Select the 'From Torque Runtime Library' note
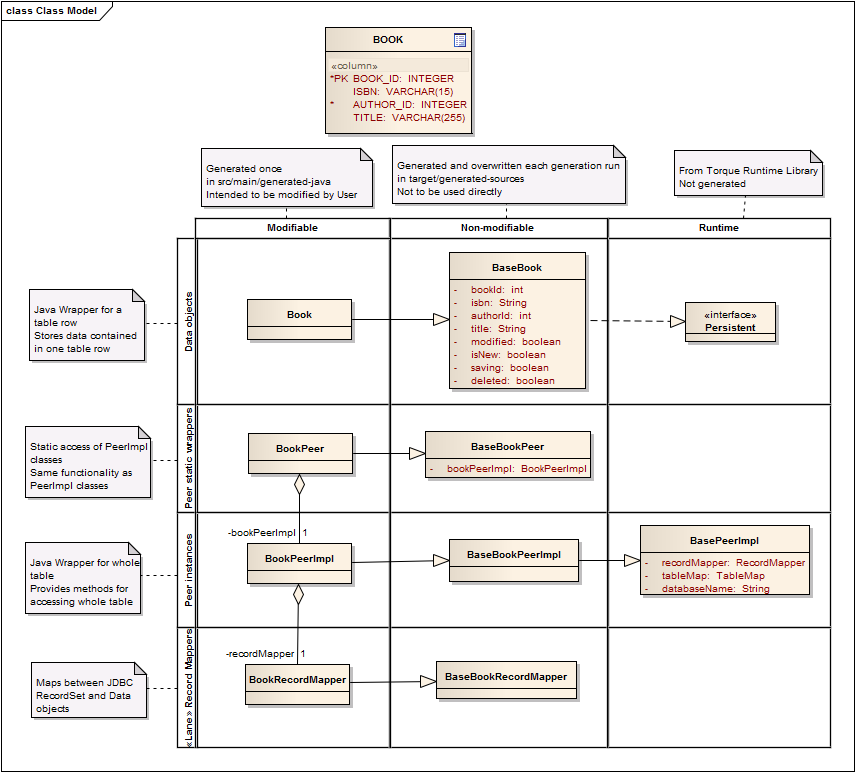 click(x=748, y=177)
